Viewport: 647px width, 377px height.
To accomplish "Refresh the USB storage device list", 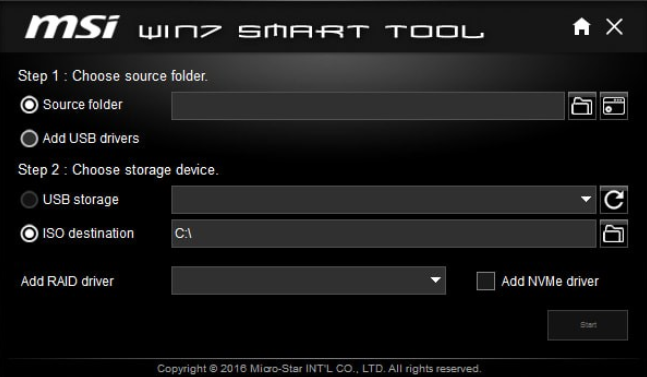I will coord(614,200).
